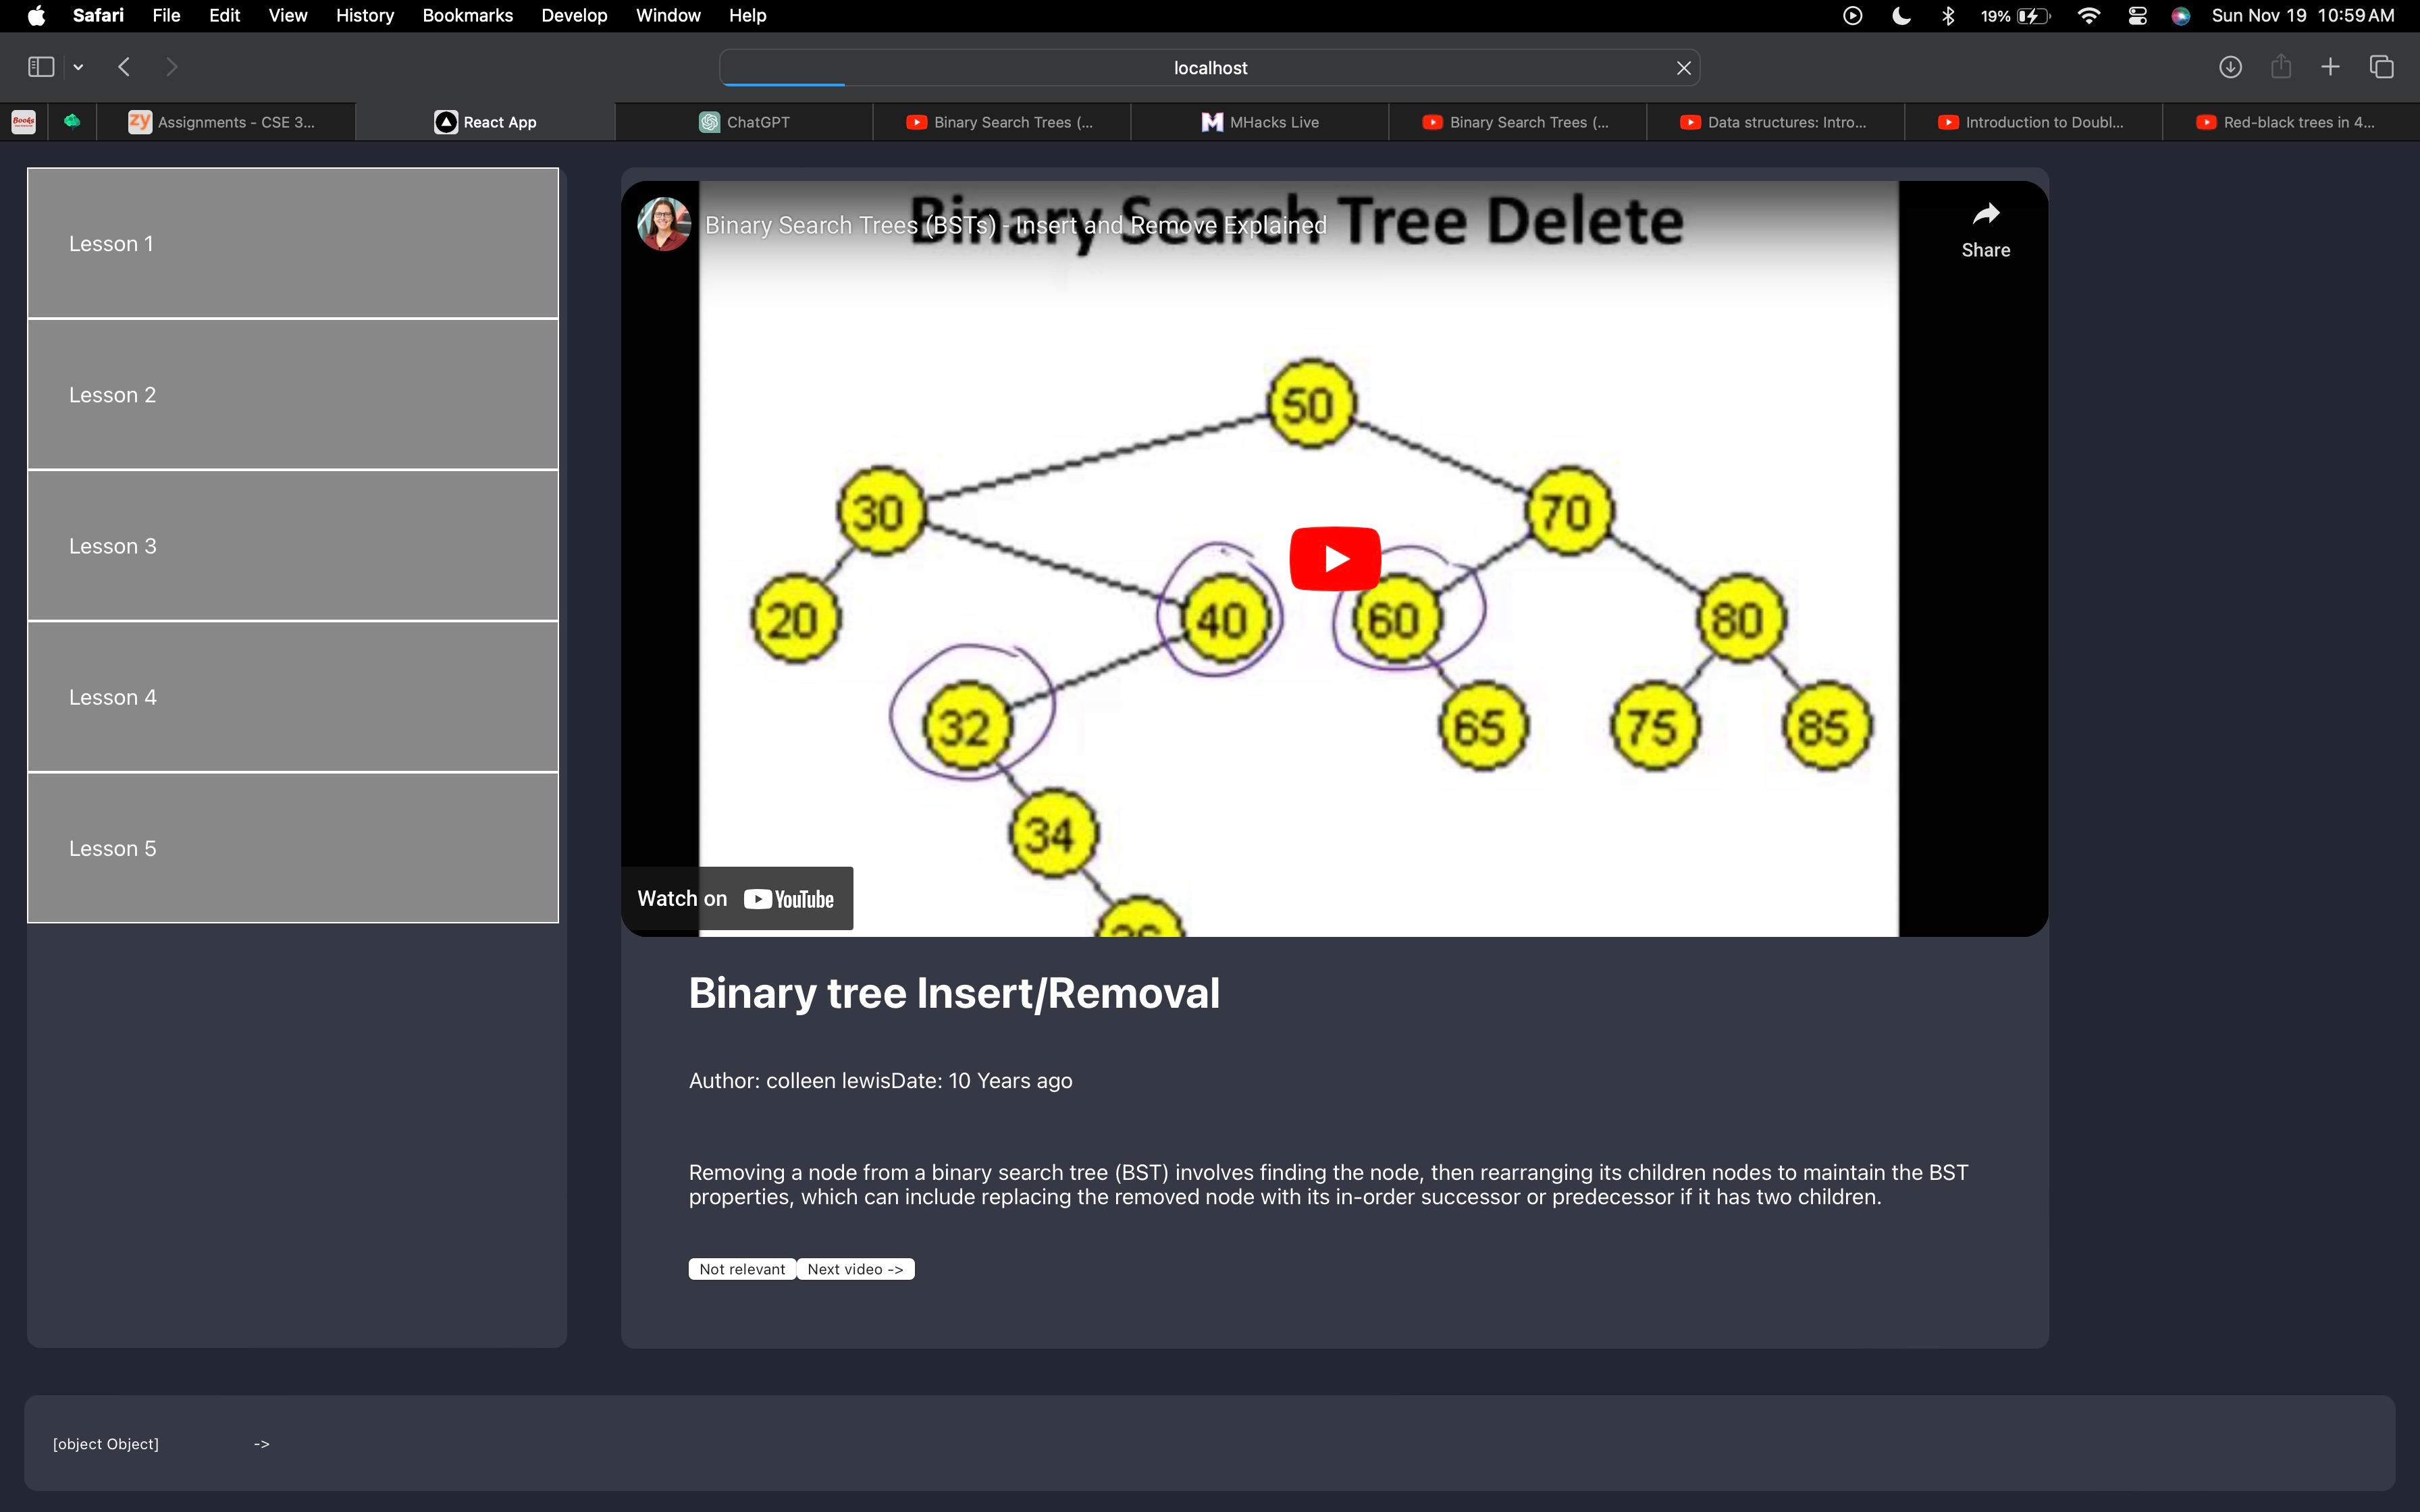Click the Wi-Fi status icon
Viewport: 2420px width, 1512px height.
point(2088,16)
